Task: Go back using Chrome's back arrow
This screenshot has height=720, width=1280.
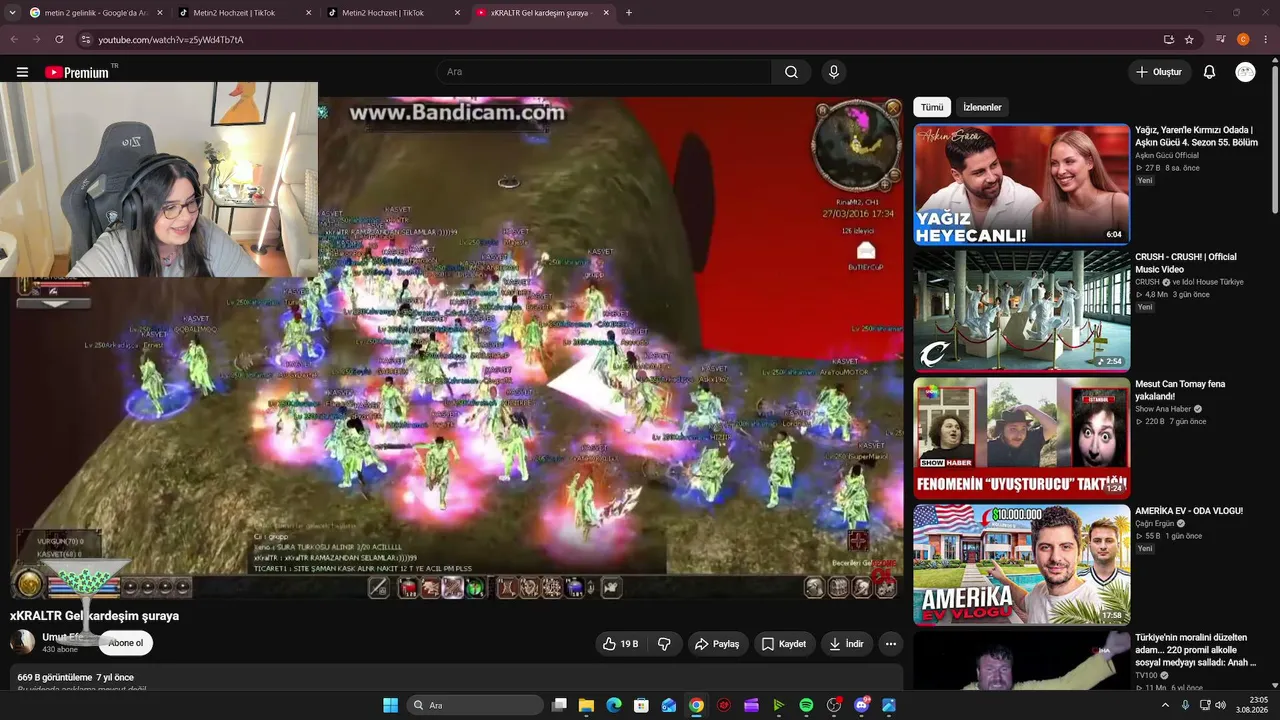Action: [x=13, y=39]
